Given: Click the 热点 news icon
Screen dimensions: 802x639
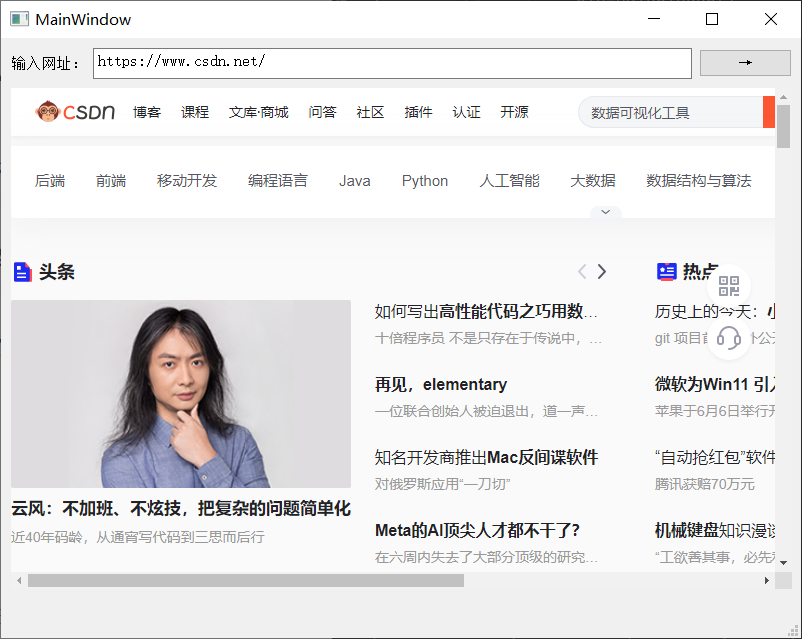Looking at the screenshot, I should point(666,272).
